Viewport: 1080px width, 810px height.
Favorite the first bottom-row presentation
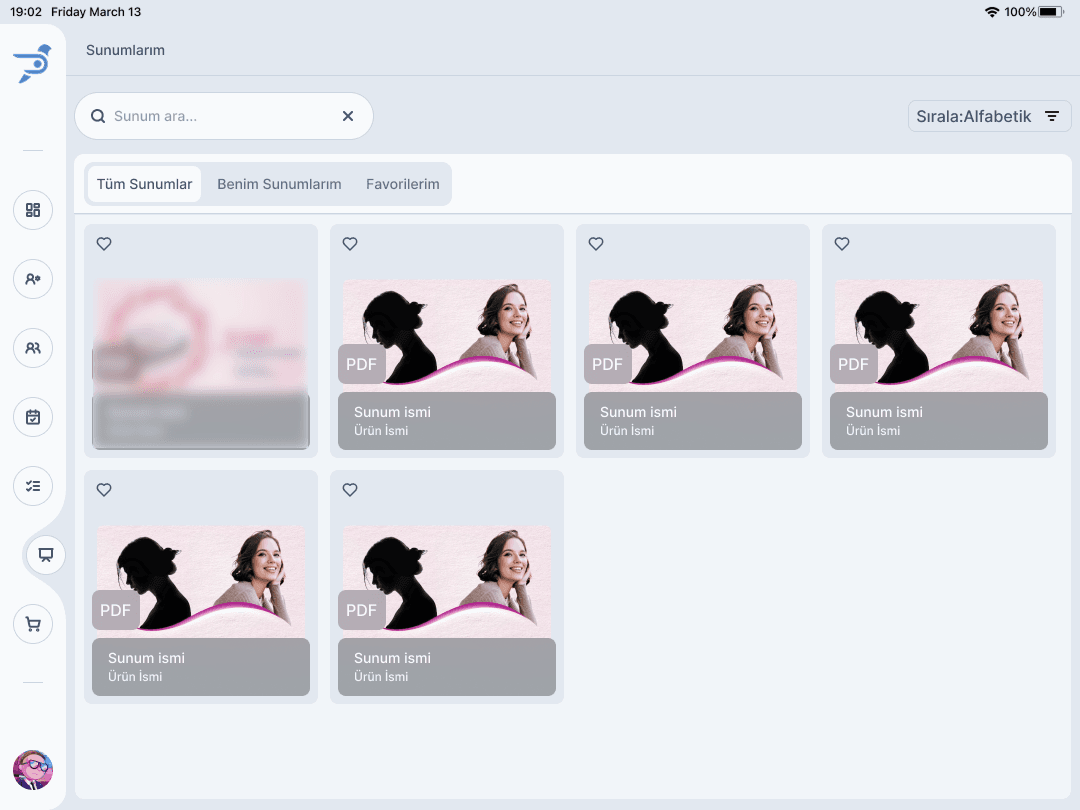coord(104,490)
